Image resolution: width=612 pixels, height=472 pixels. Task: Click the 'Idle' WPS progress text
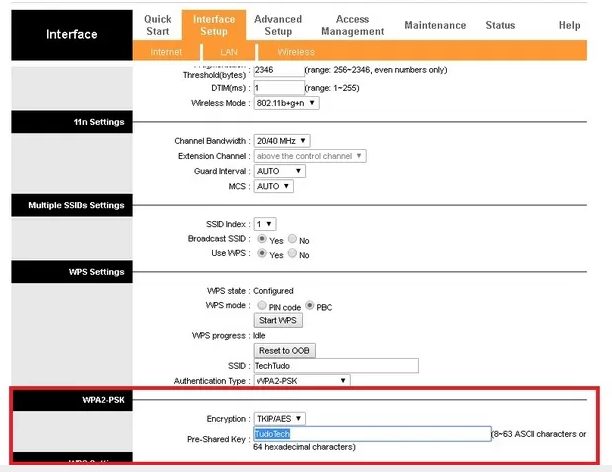(x=259, y=335)
